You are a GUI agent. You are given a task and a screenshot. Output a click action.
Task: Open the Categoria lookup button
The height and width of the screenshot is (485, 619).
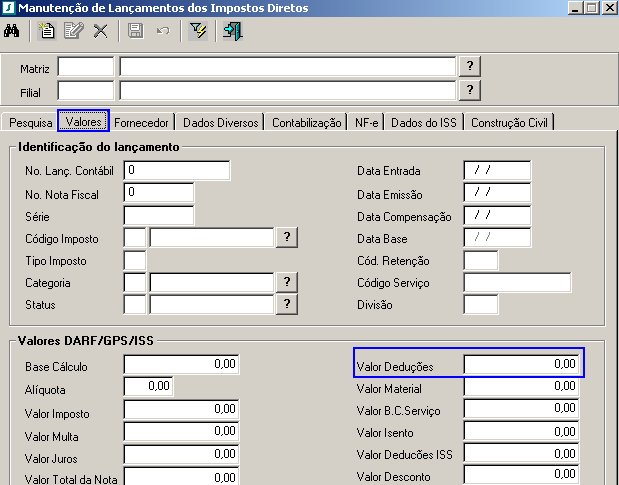[287, 282]
